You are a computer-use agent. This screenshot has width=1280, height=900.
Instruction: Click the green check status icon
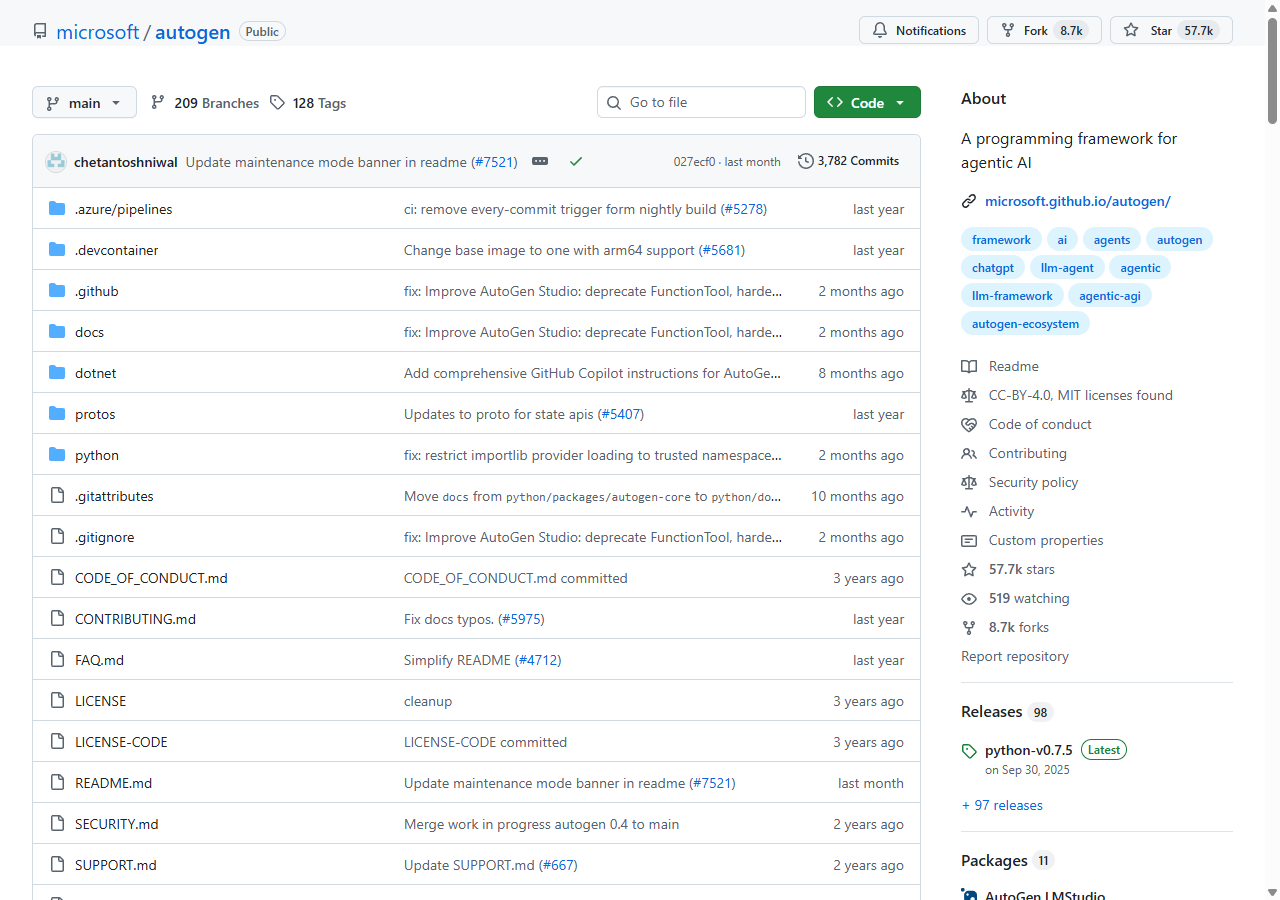(576, 161)
